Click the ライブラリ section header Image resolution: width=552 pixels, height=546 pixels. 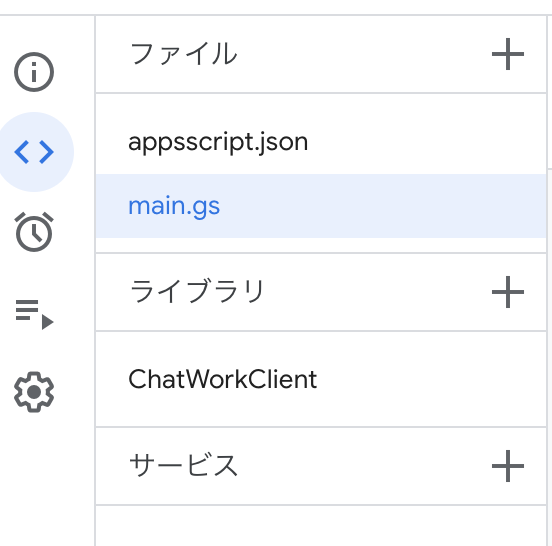point(196,291)
